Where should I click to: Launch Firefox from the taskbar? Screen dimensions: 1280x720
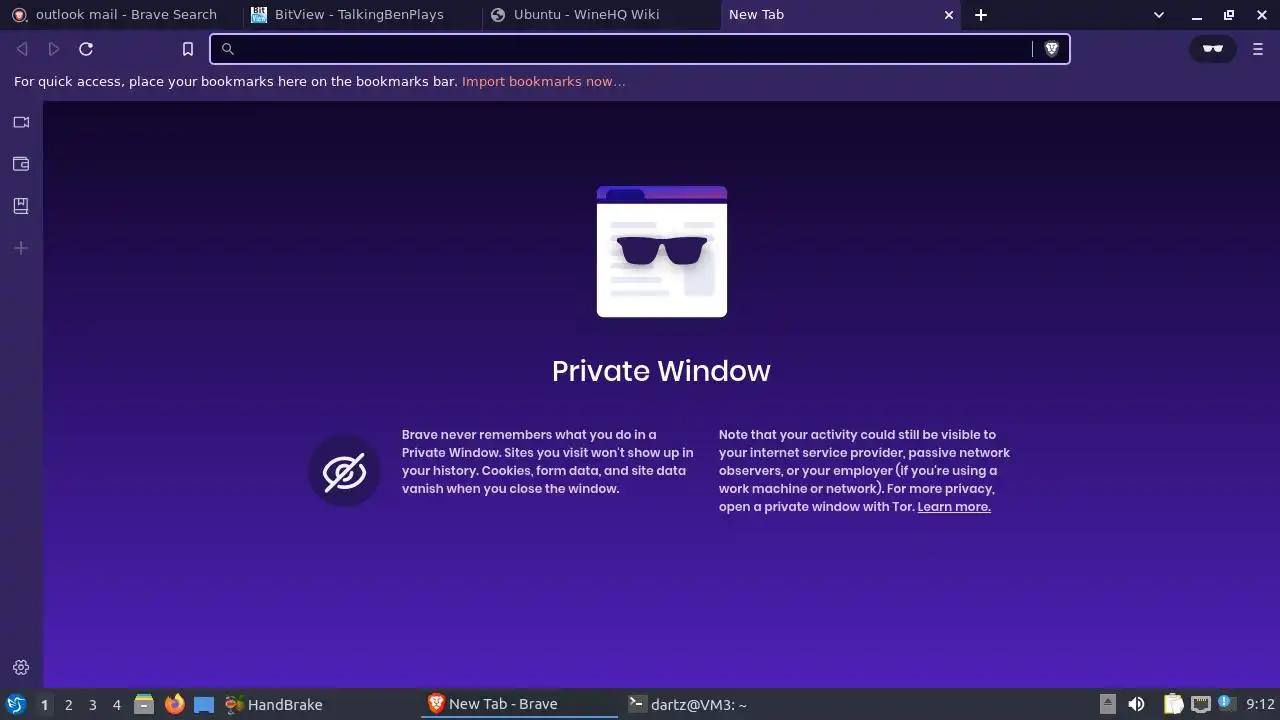[x=174, y=705]
